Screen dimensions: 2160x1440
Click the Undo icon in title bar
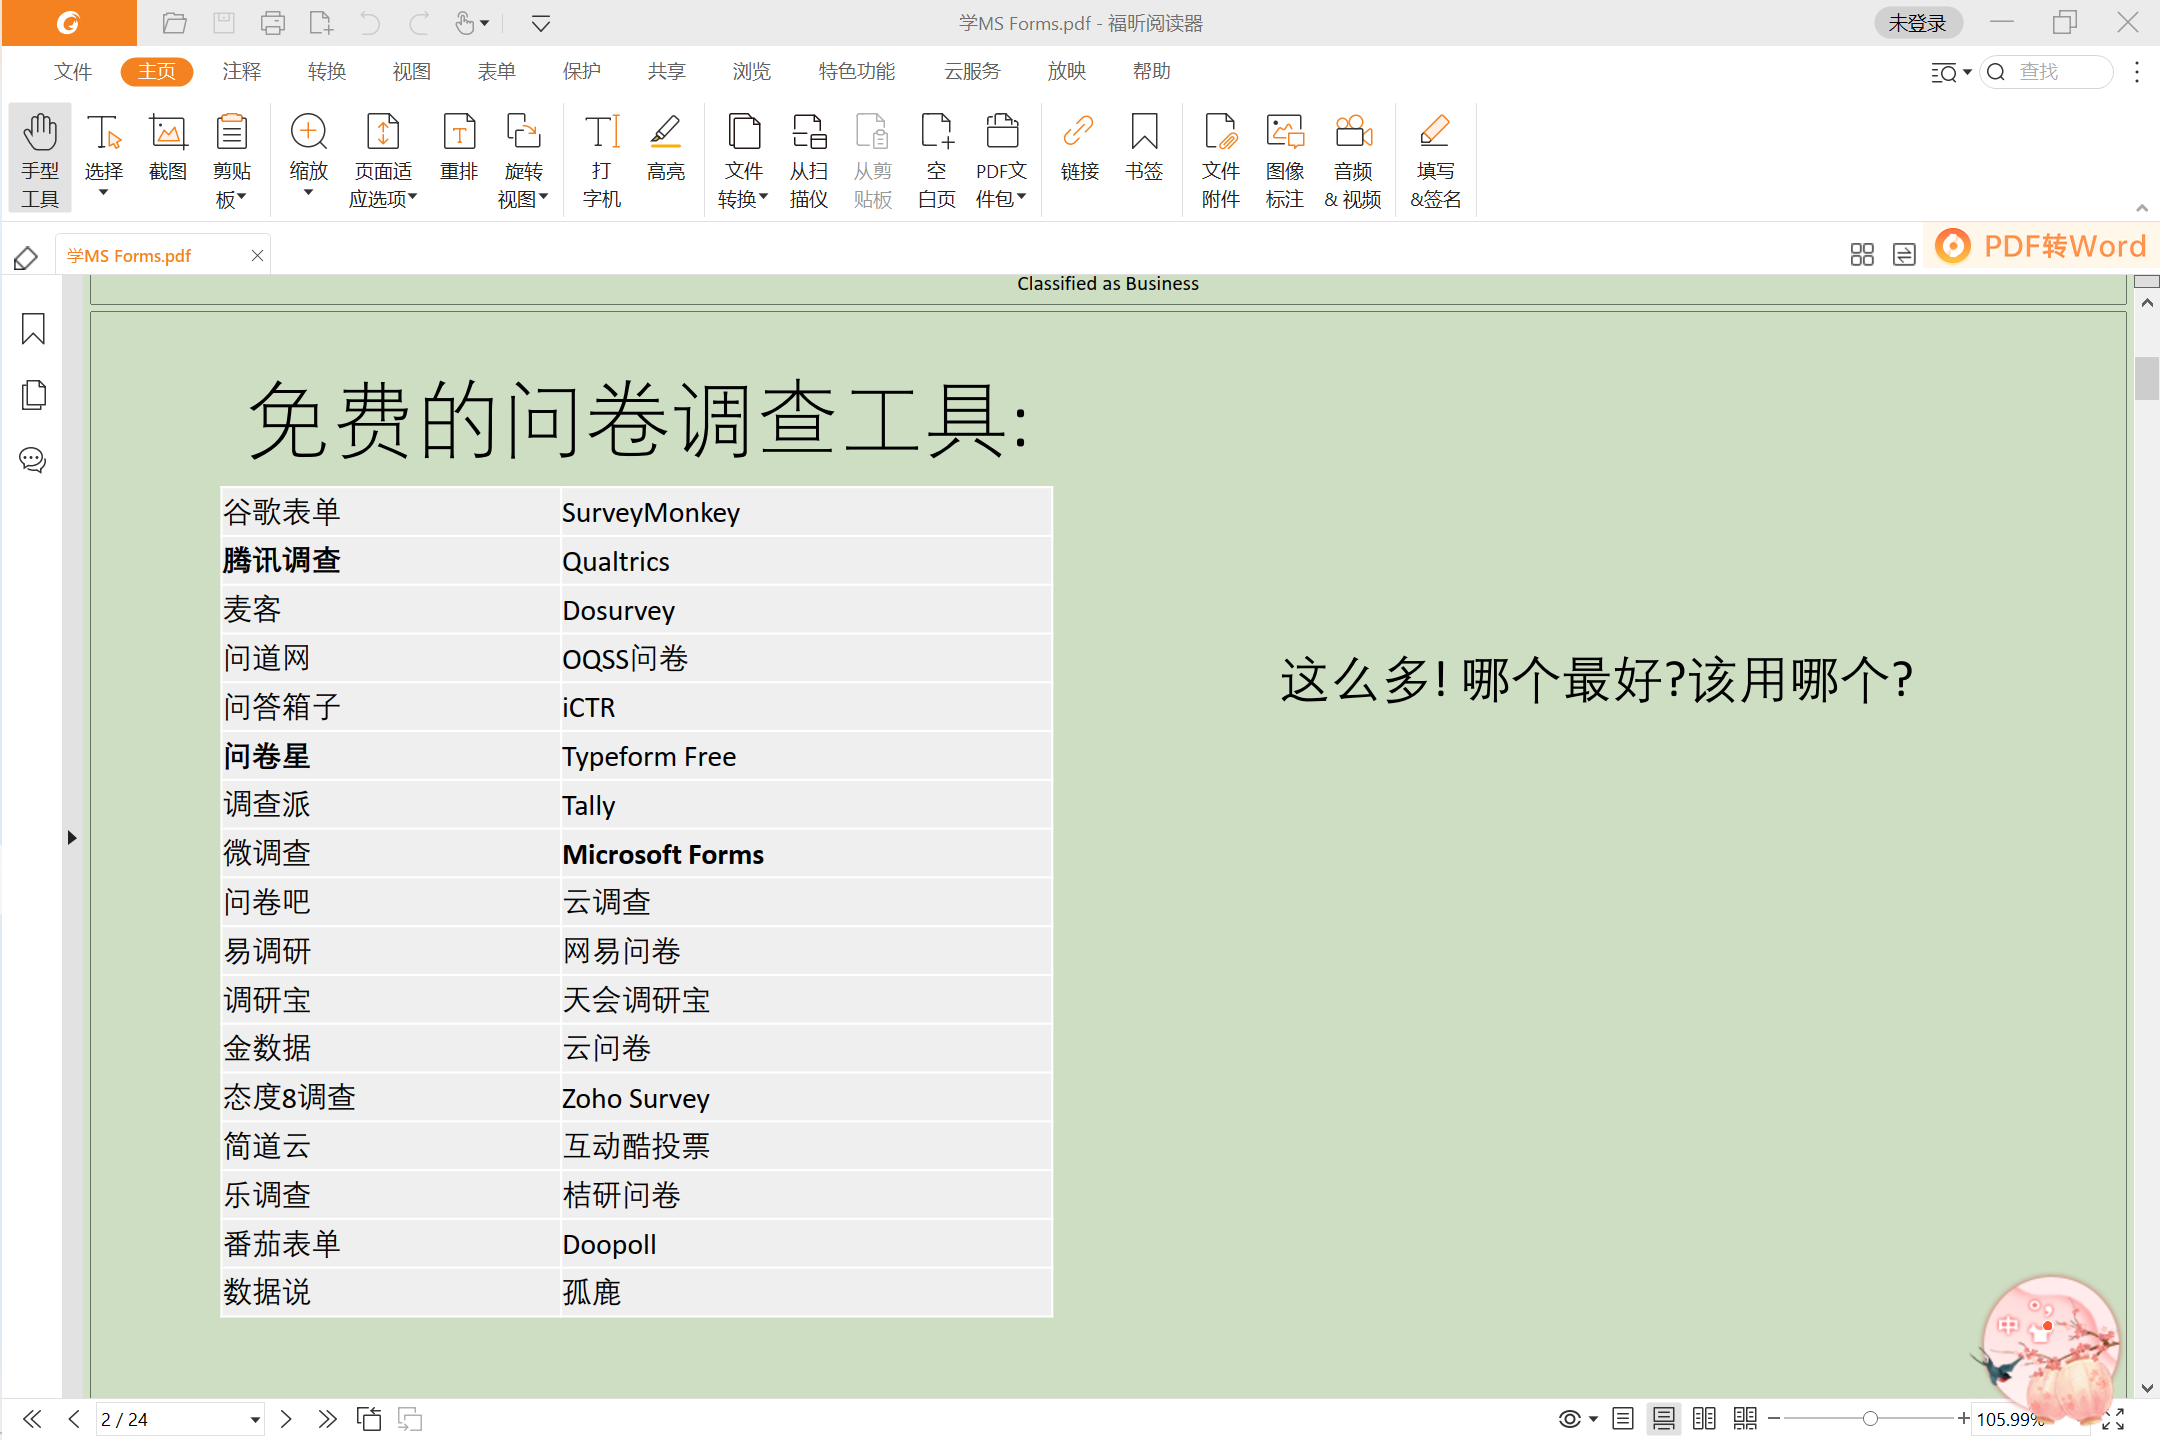coord(370,23)
